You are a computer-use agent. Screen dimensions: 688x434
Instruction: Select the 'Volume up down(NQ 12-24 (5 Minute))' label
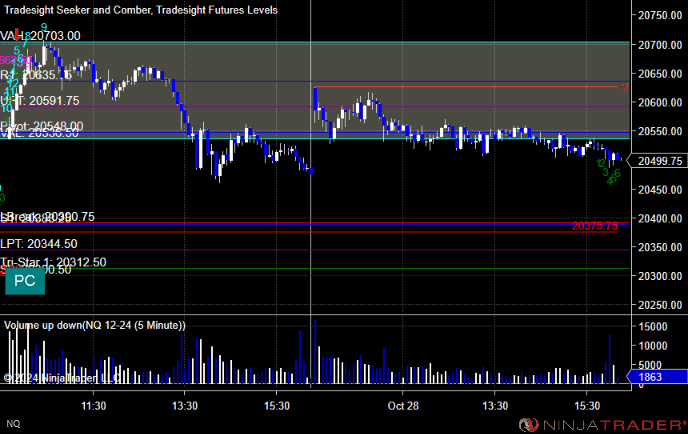[x=94, y=325]
